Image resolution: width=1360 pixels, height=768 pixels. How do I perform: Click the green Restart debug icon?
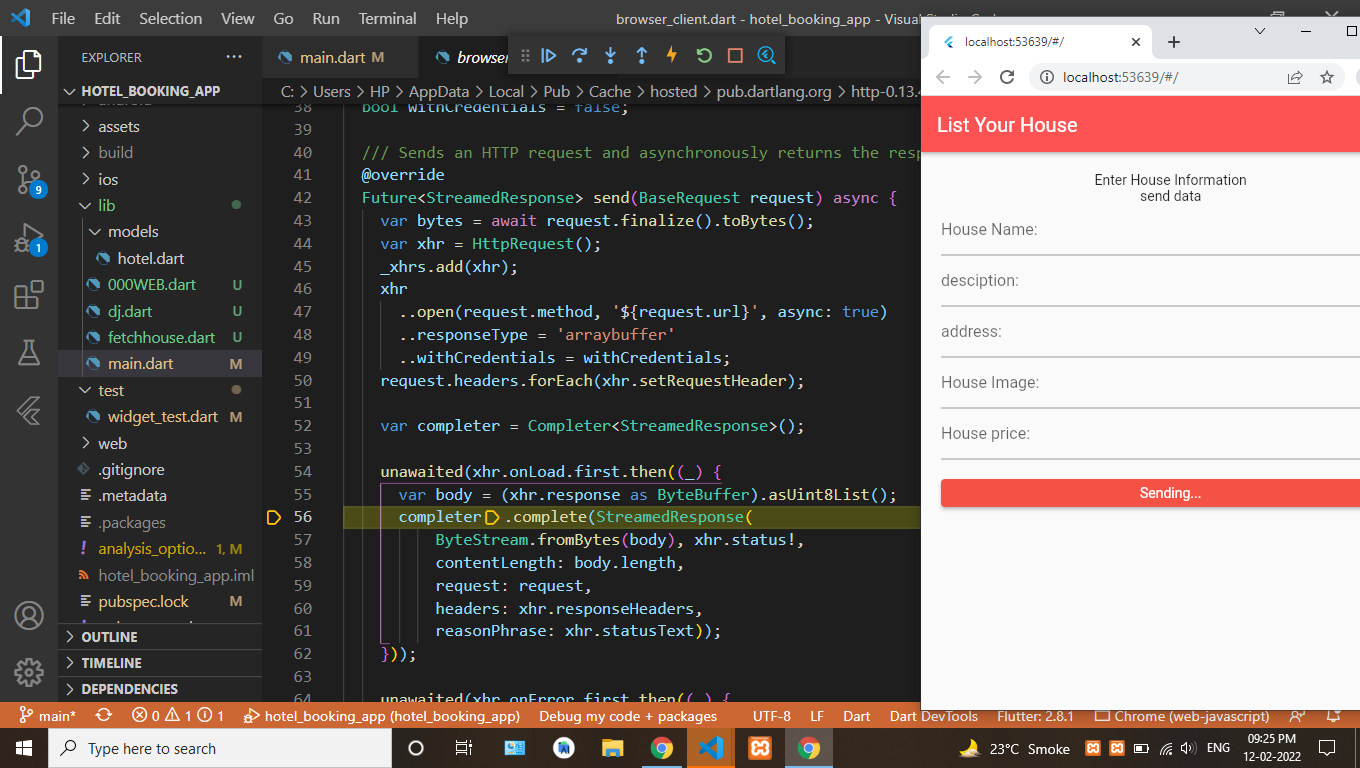[704, 56]
